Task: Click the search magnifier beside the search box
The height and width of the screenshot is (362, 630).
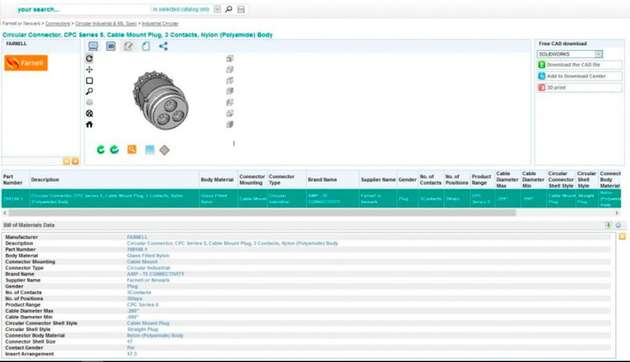Action: coord(229,9)
